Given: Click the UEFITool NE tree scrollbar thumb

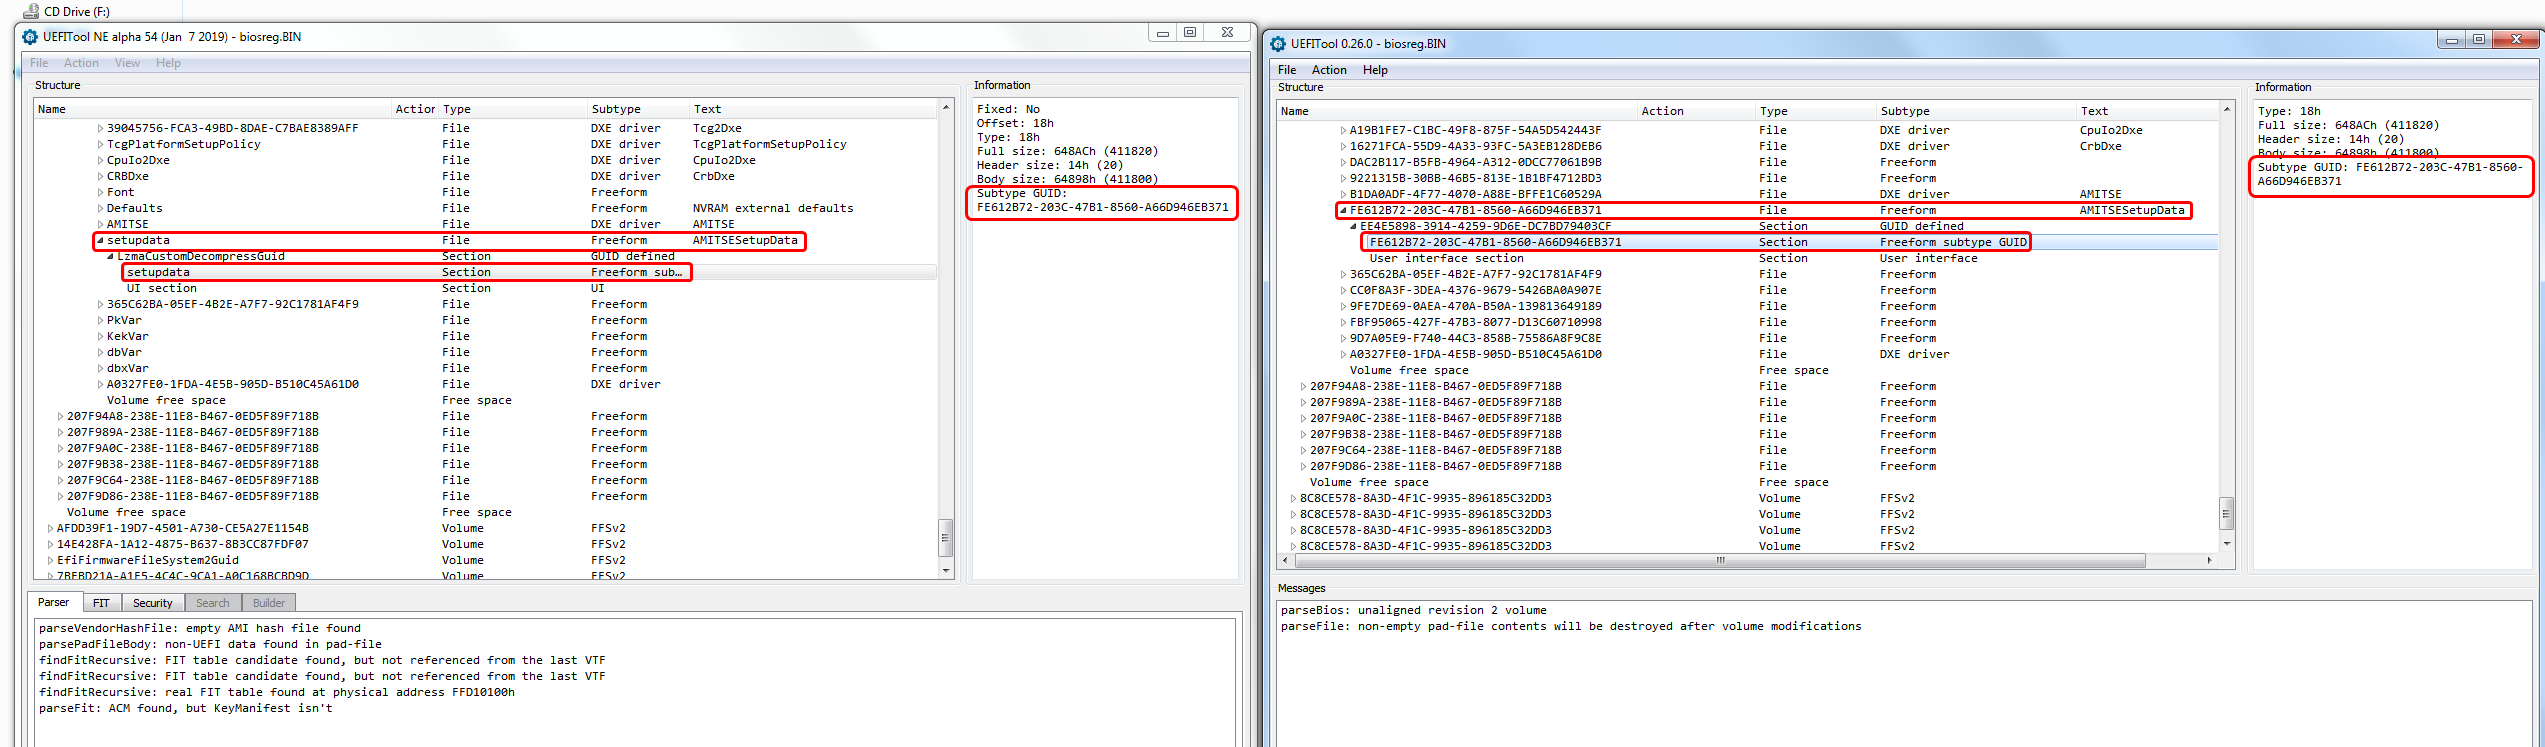Looking at the screenshot, I should (x=945, y=537).
